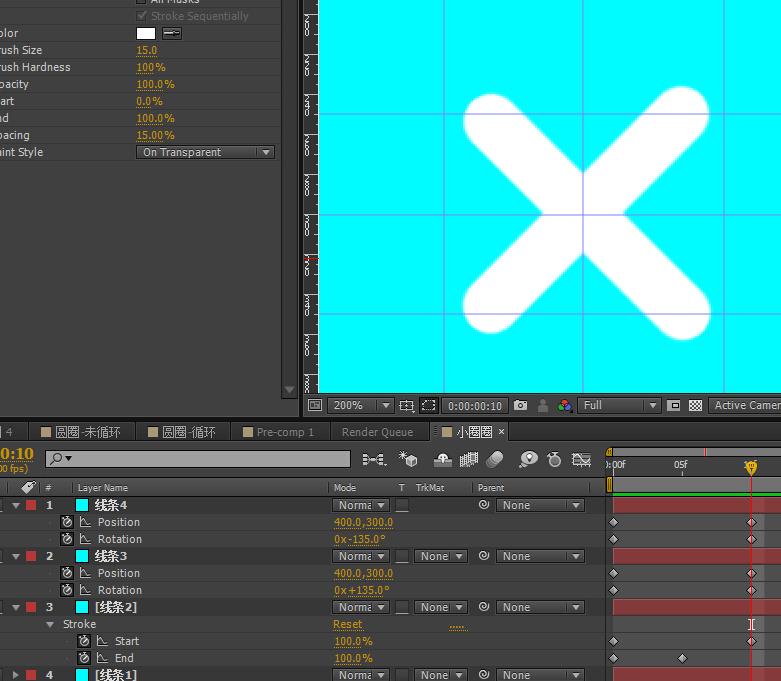
Task: Click the Always Preview This View icon
Action: 315,405
